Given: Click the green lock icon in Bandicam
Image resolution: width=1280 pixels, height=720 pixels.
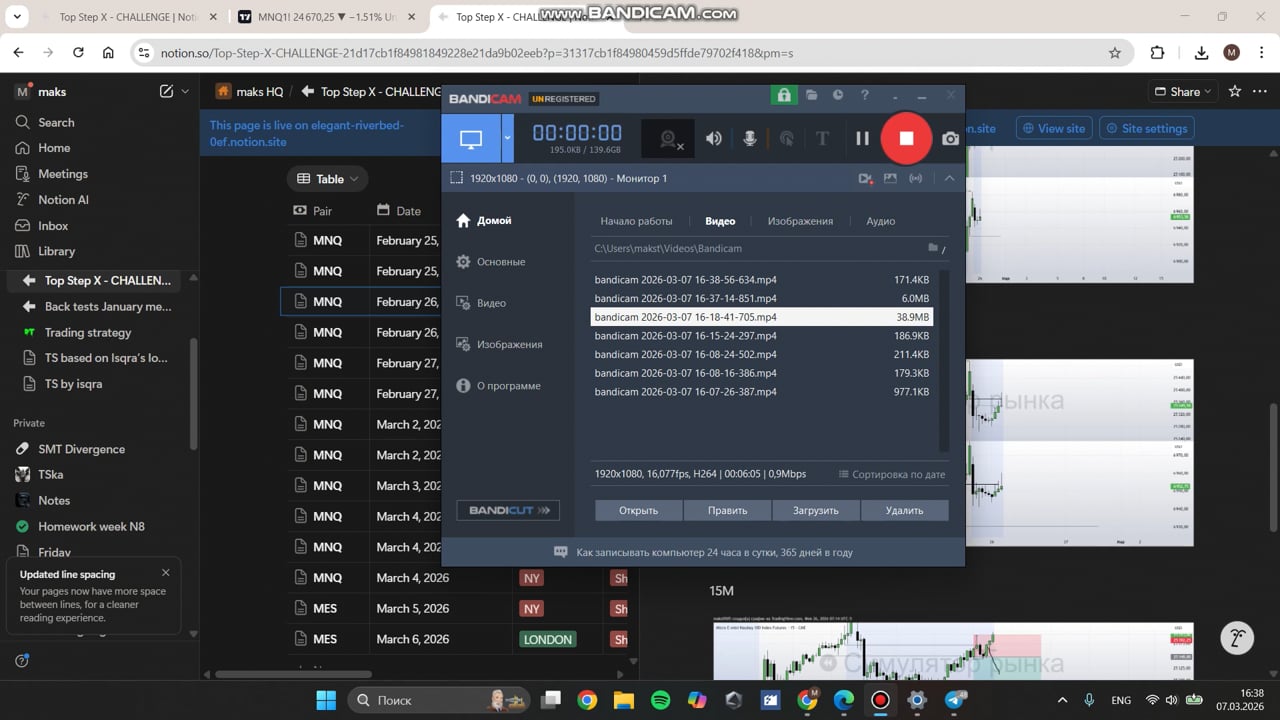Looking at the screenshot, I should click(x=783, y=95).
